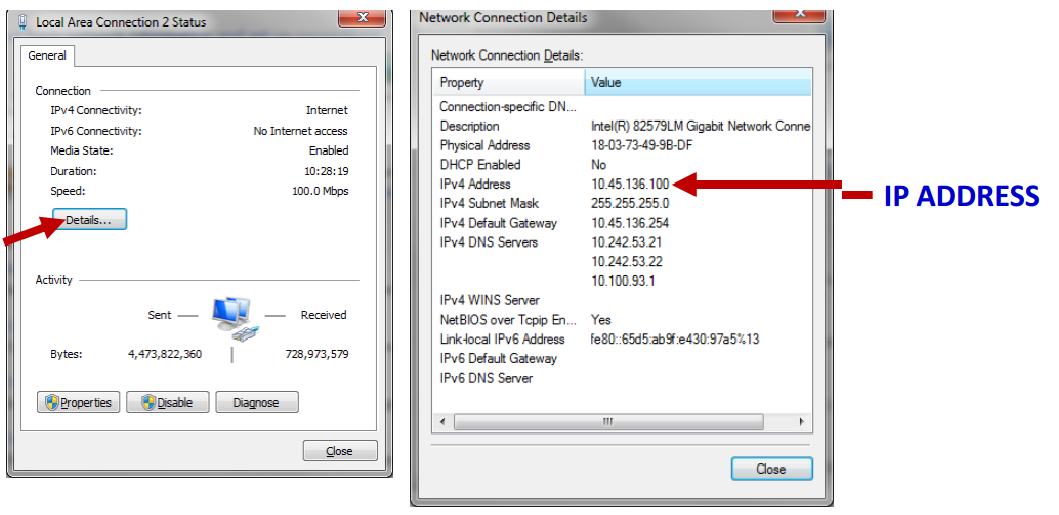
Task: Open the connection Properties button
Action: click(x=78, y=402)
